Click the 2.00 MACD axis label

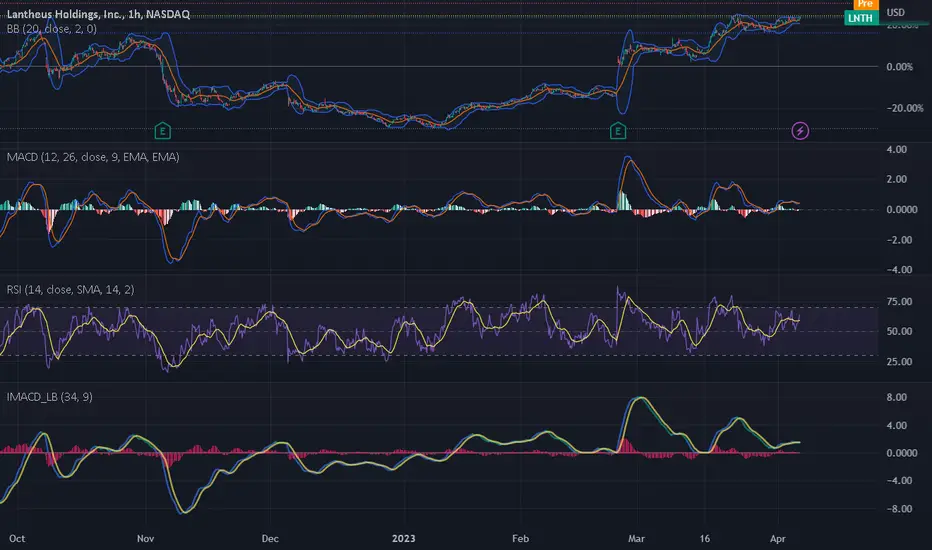897,179
